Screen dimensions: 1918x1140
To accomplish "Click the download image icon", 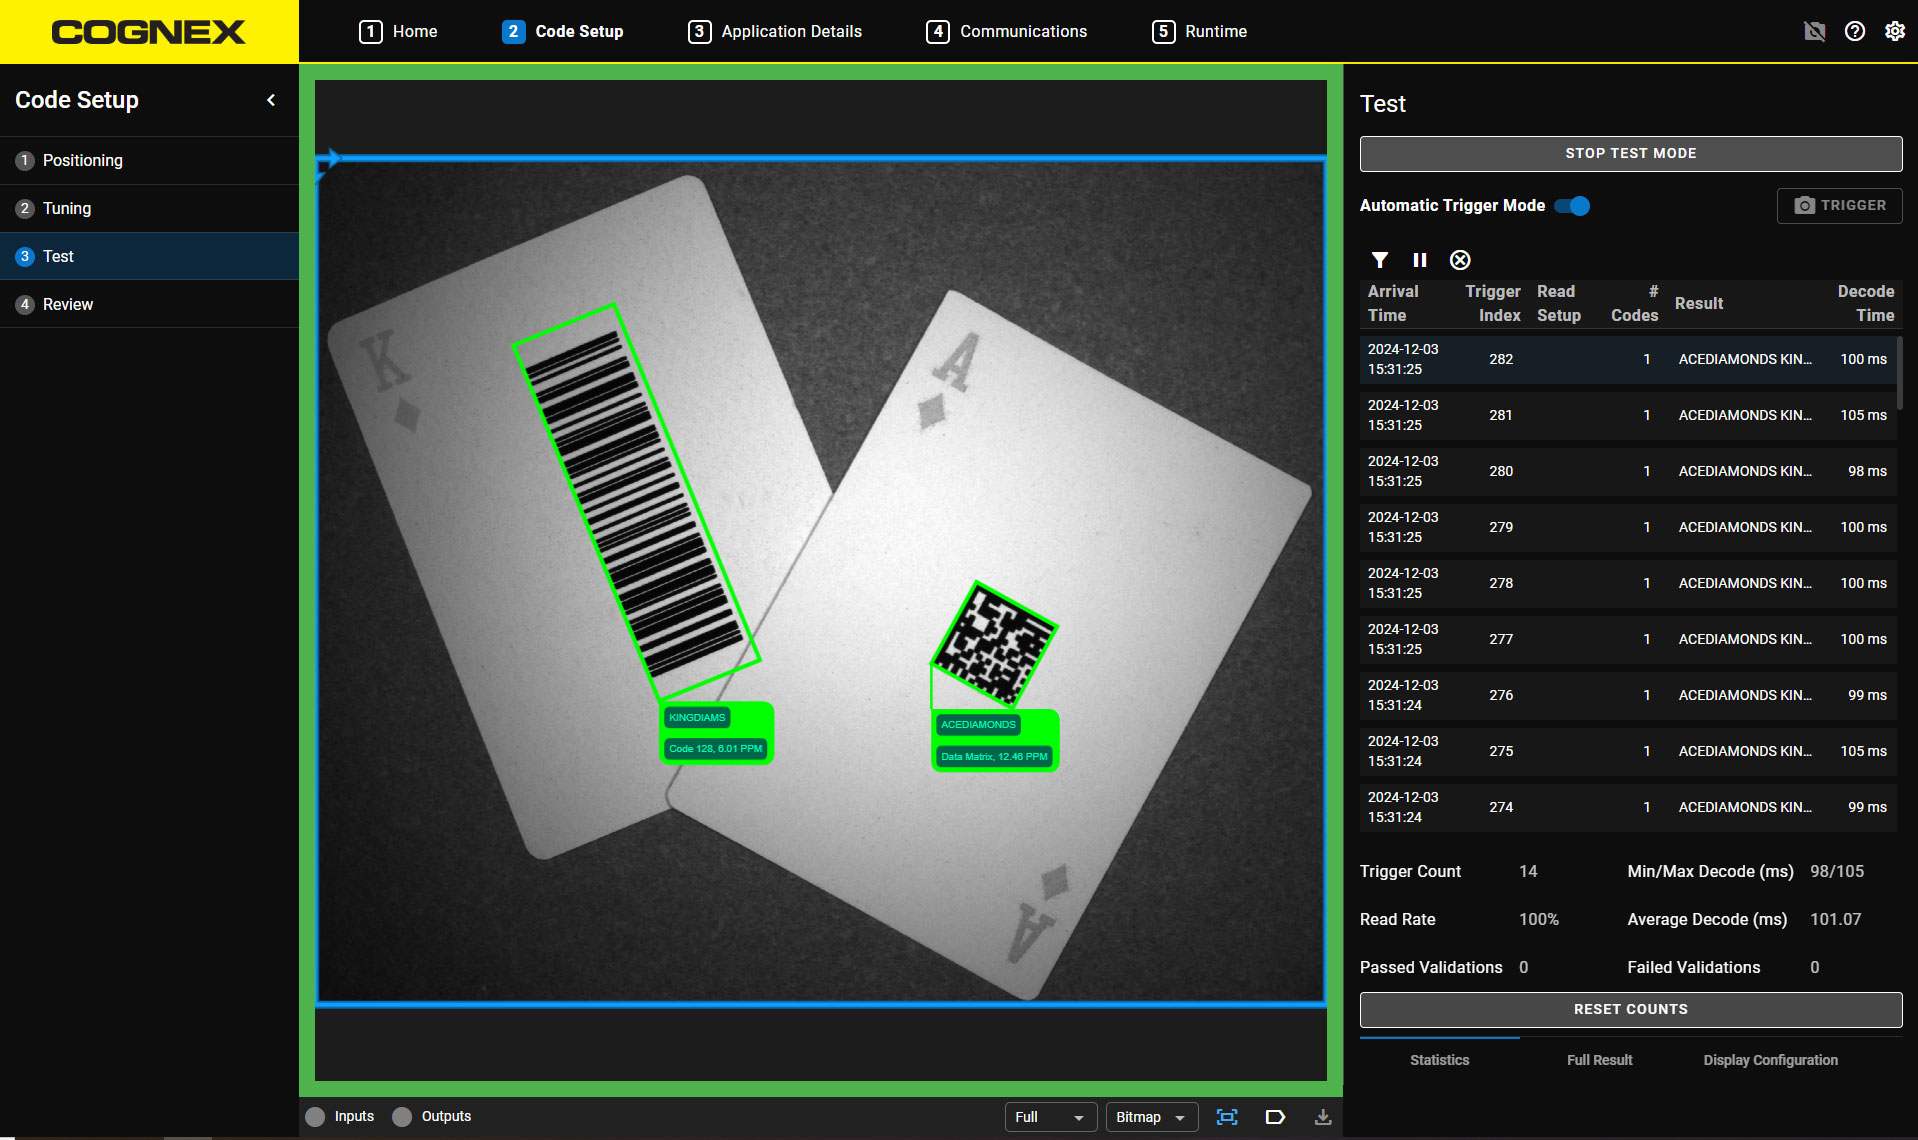I will 1323,1117.
